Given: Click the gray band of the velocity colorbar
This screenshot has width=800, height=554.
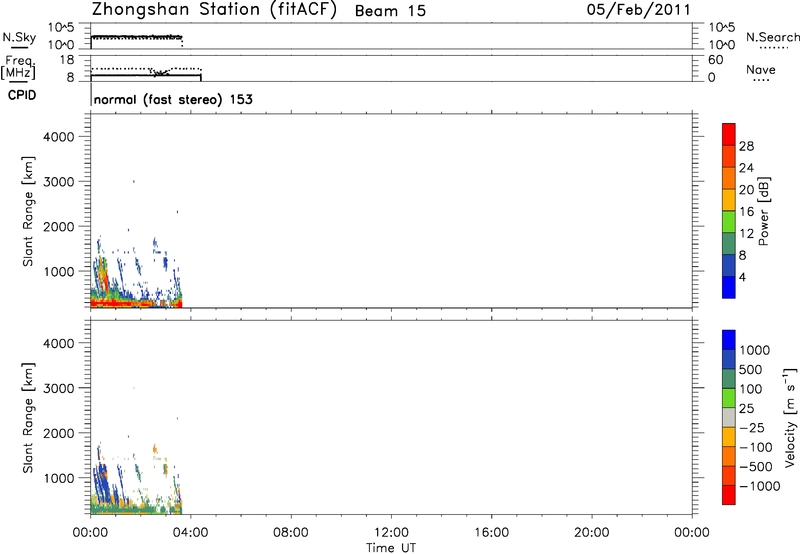Looking at the screenshot, I should pos(729,417).
